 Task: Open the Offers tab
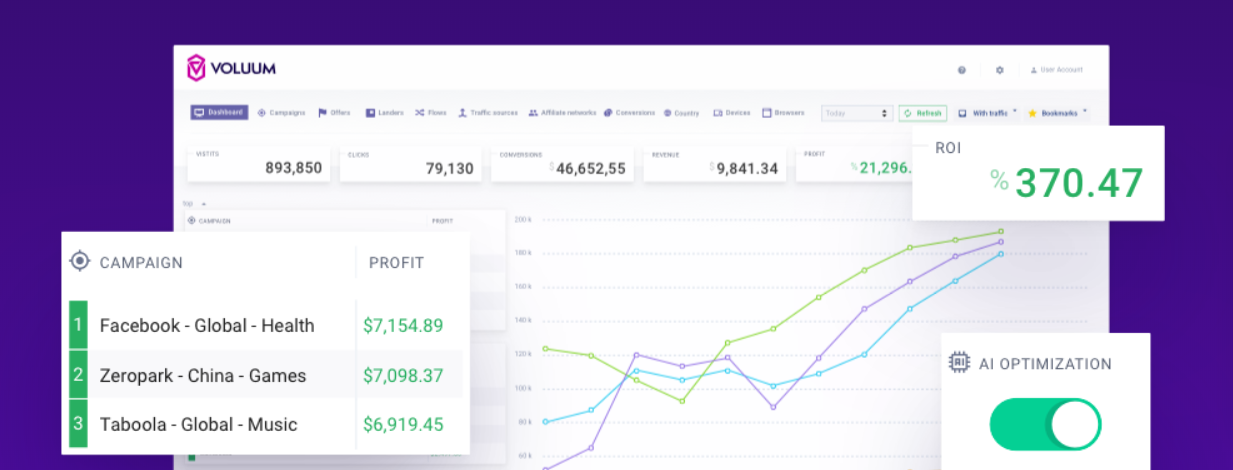click(x=334, y=113)
